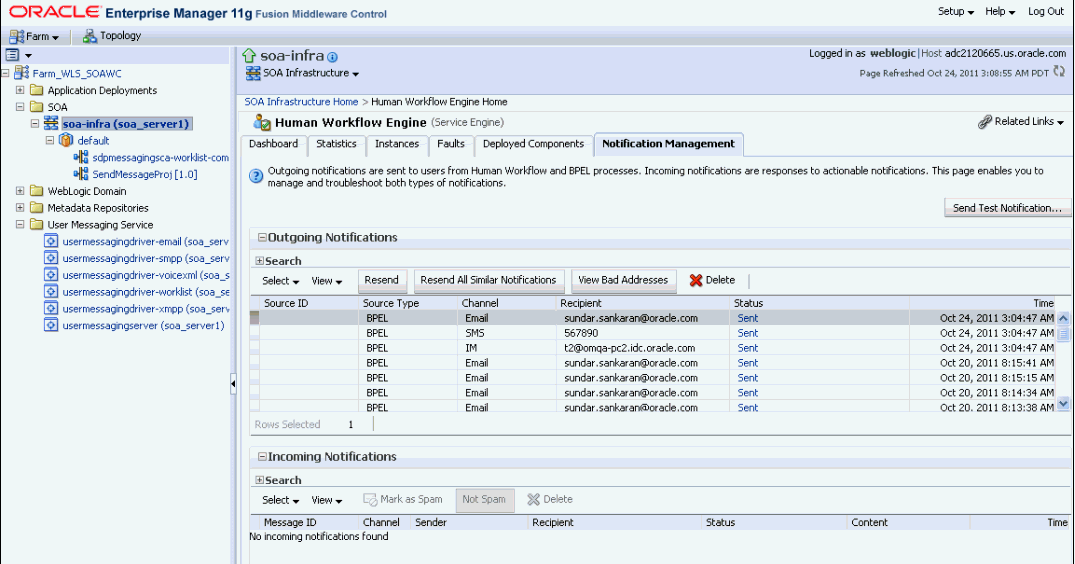
Task: Click the soa-infra tree node icon
Action: pos(51,123)
